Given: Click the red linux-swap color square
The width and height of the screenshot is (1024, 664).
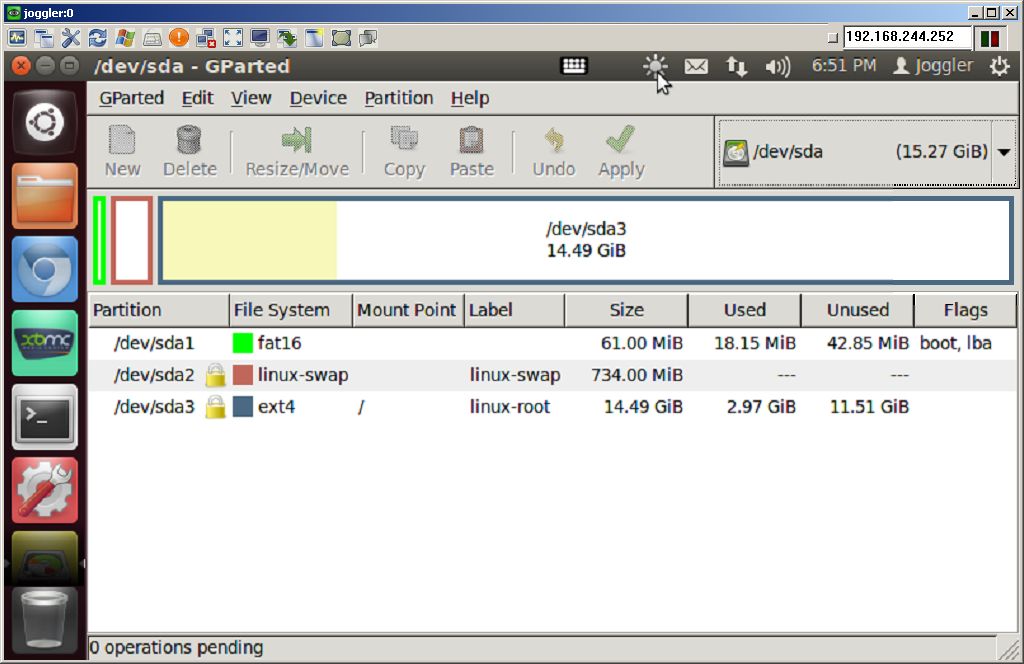Looking at the screenshot, I should click(242, 375).
